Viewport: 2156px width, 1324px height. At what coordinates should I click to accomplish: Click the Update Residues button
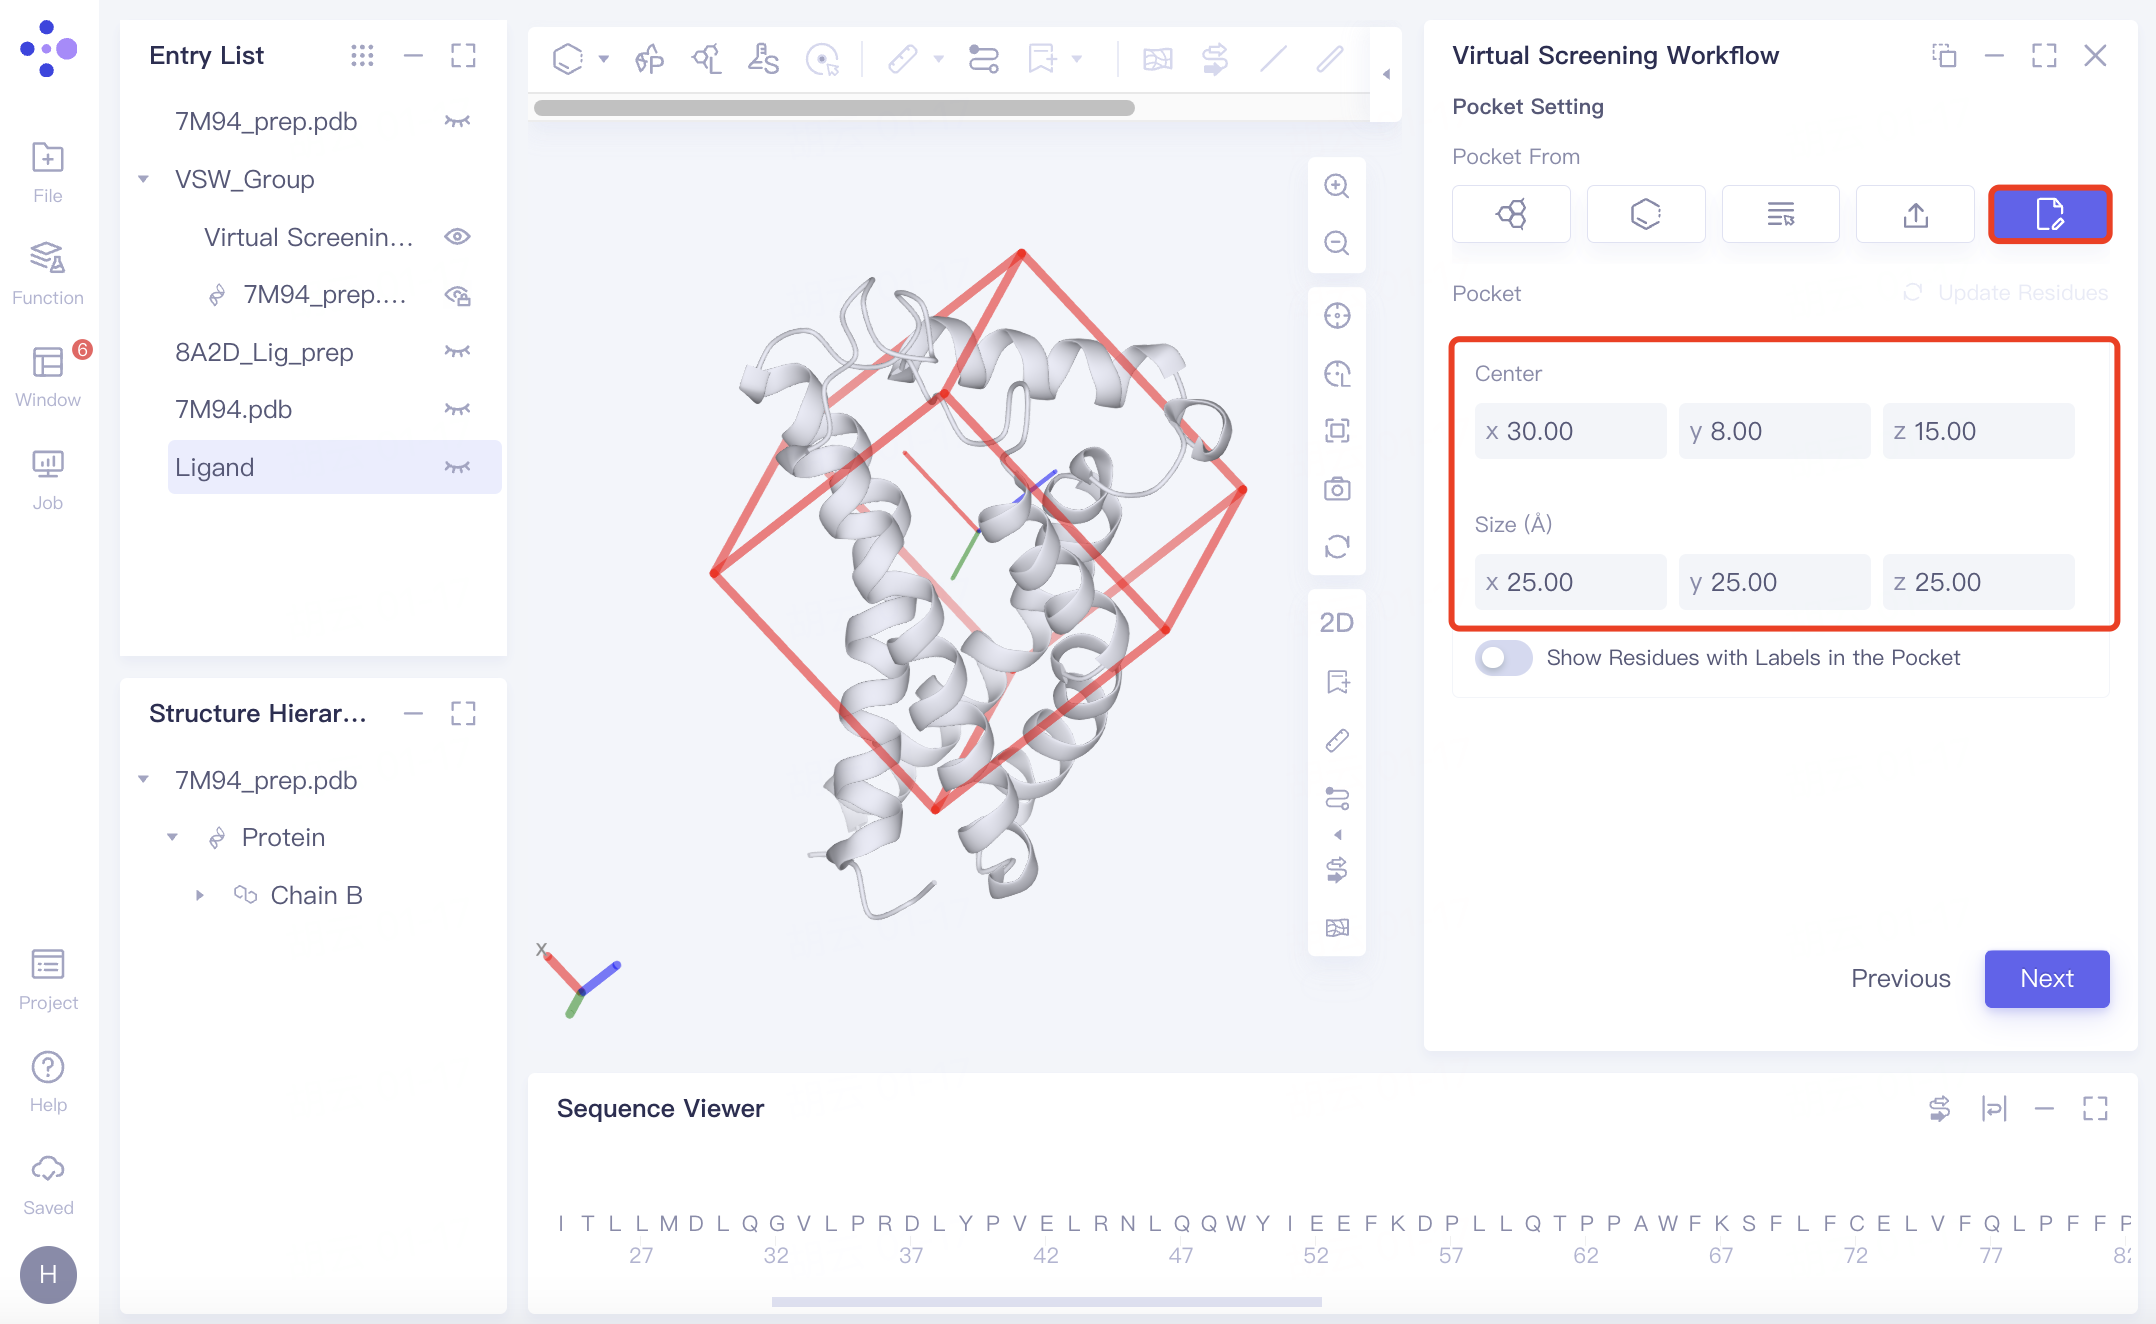pyautogui.click(x=2005, y=293)
